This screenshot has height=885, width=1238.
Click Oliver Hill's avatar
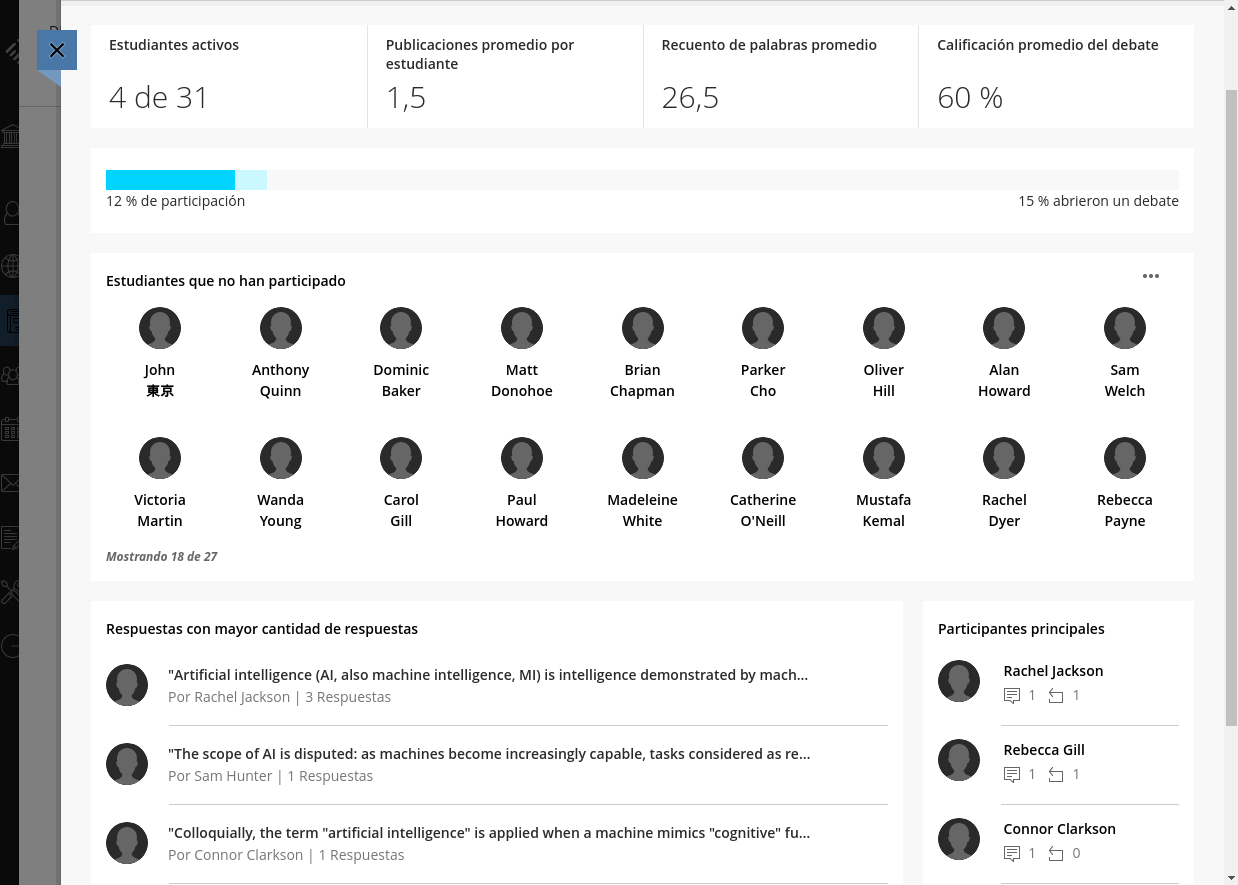click(884, 328)
